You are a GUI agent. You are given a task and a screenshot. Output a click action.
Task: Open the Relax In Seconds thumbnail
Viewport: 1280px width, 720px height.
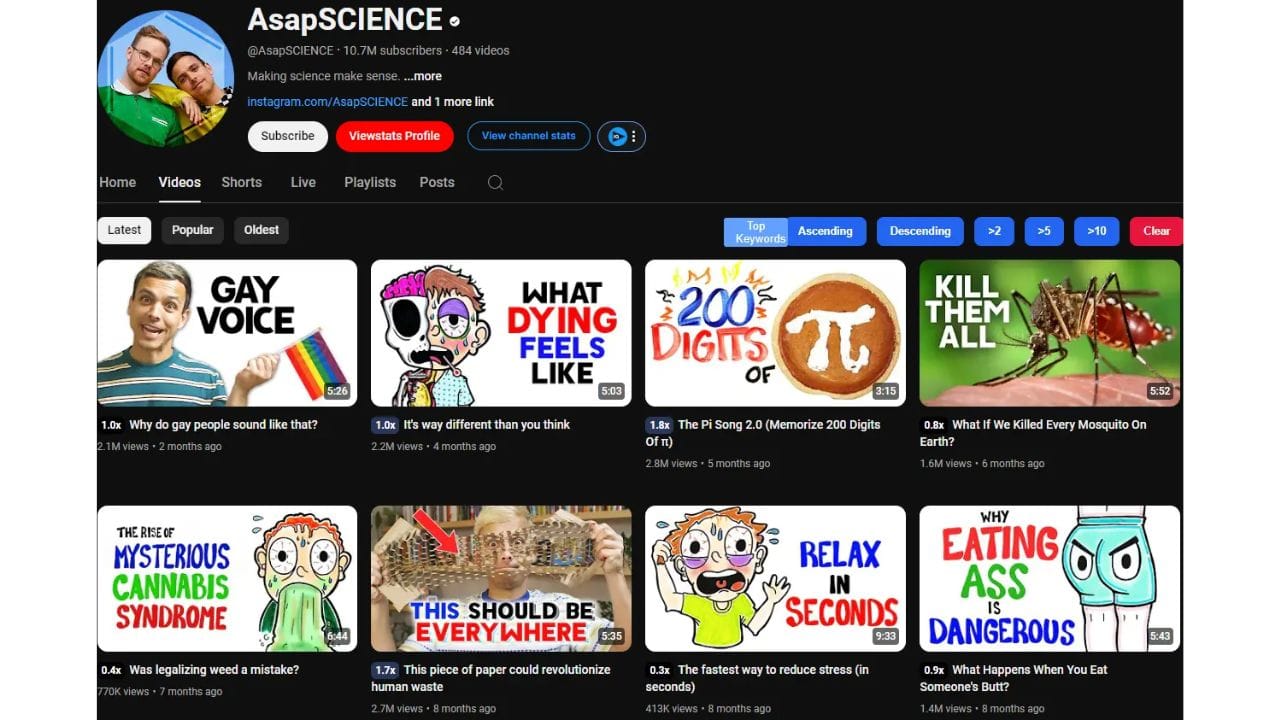click(x=775, y=578)
